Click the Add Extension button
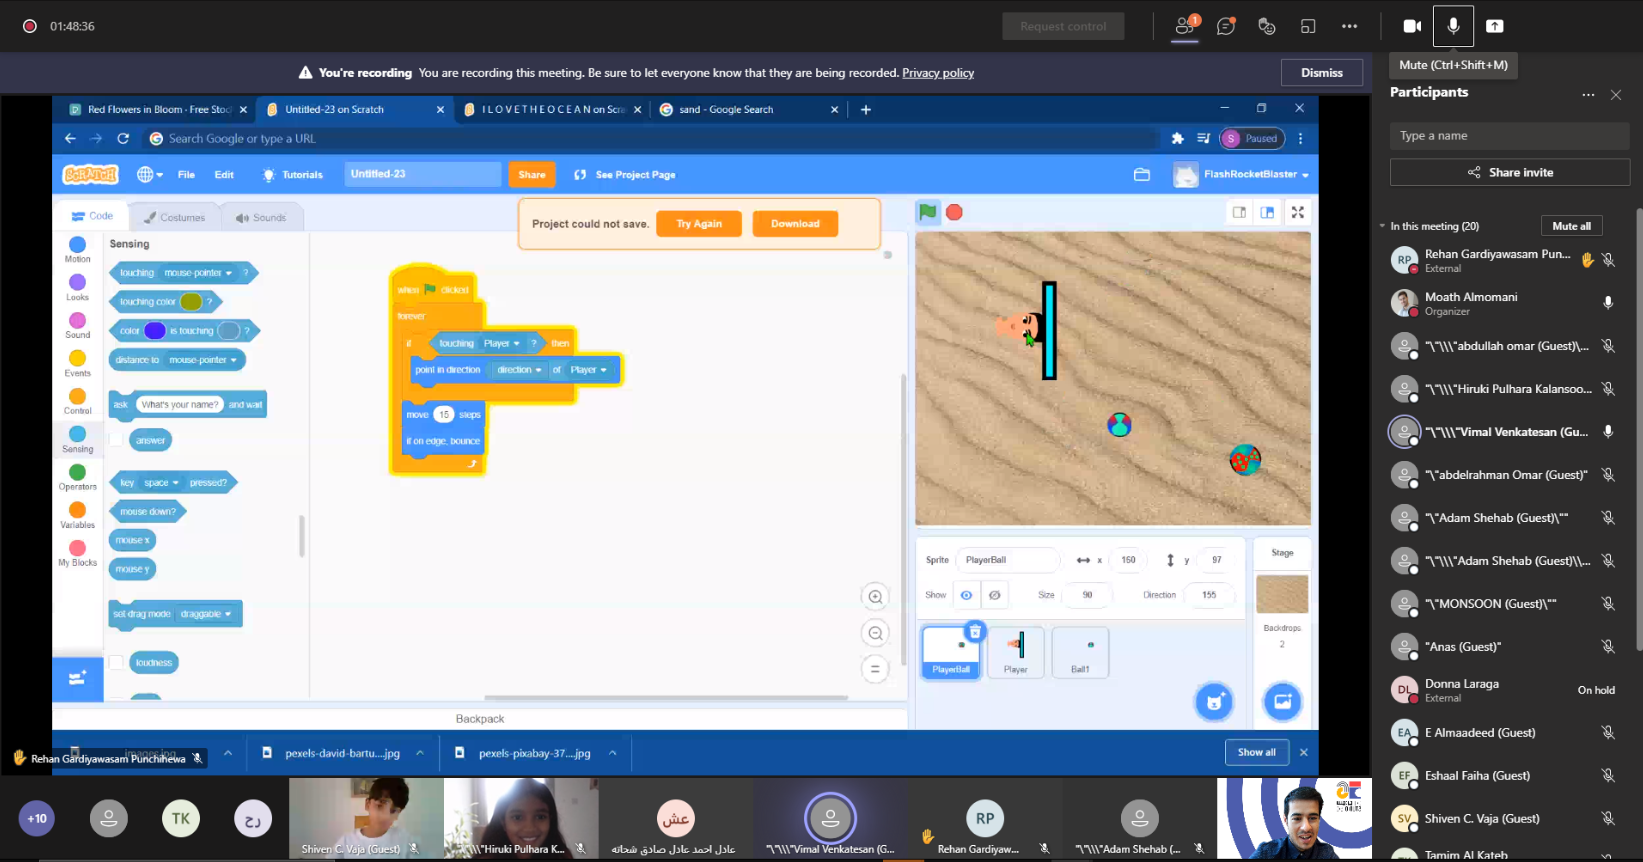This screenshot has width=1643, height=862. pos(77,679)
